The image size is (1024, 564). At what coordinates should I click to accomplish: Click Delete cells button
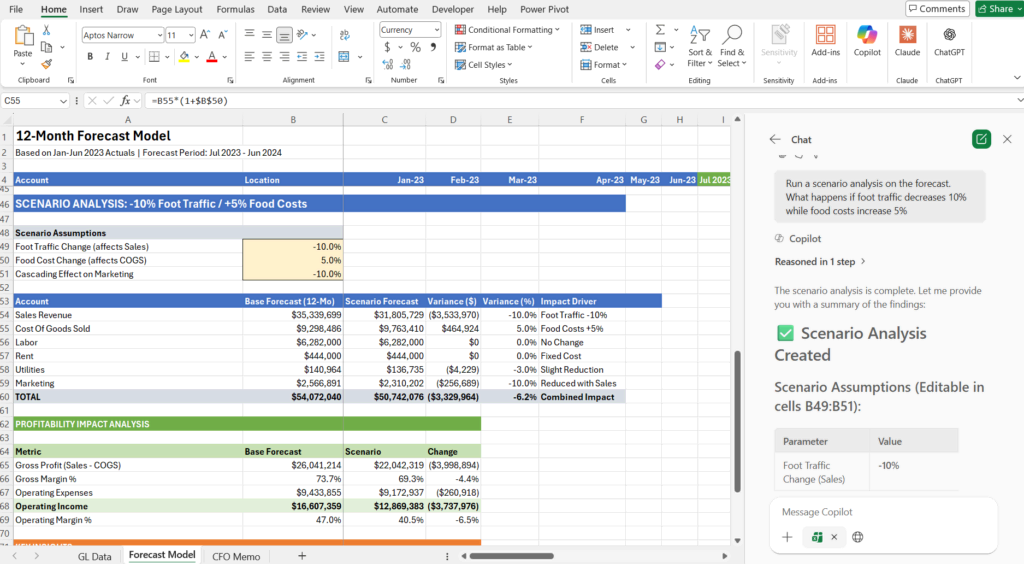[600, 47]
